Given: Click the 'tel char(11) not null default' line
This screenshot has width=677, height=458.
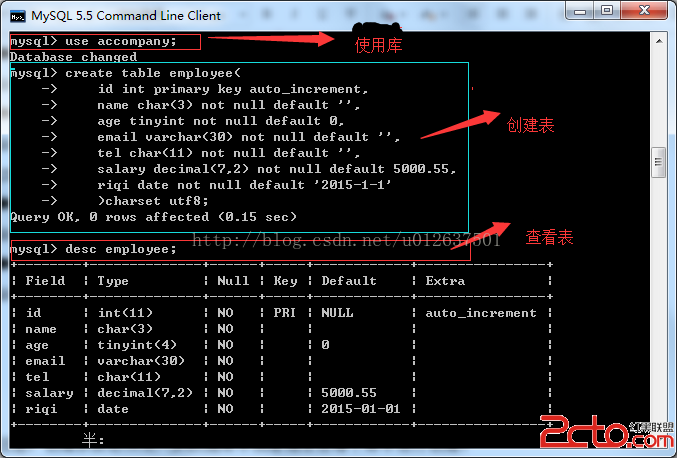Looking at the screenshot, I should (228, 153).
